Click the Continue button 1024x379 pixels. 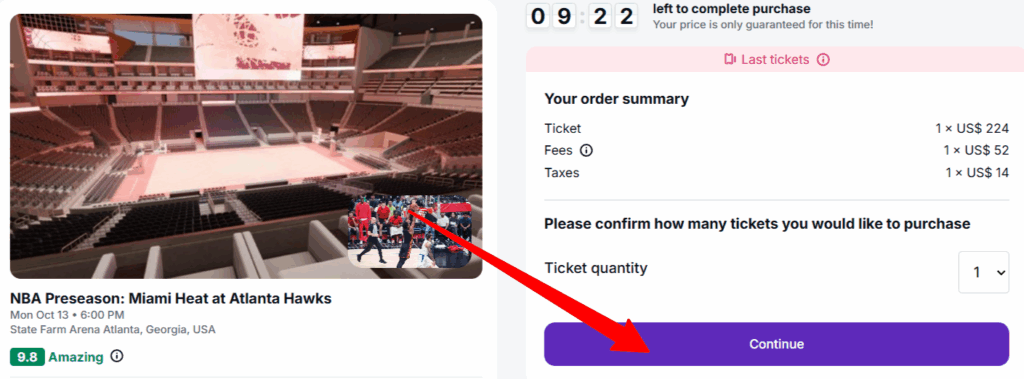[776, 344]
